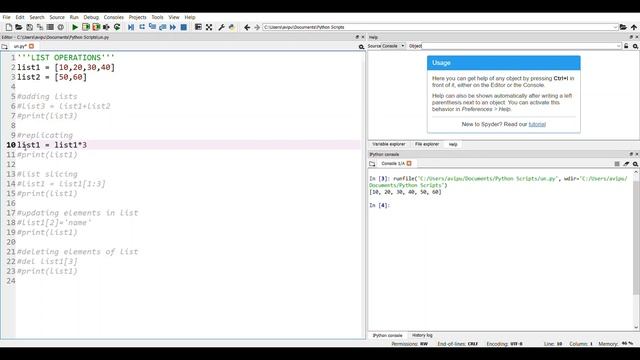Click the debugger step icon after debug file
Screen dimensions: 640x360
(x=142, y=27)
